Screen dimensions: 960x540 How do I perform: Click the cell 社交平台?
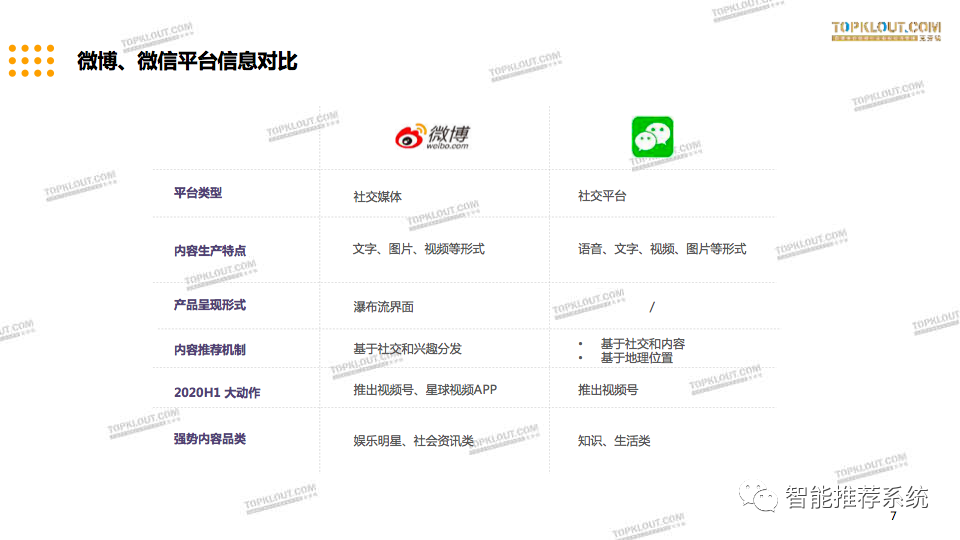tap(602, 196)
